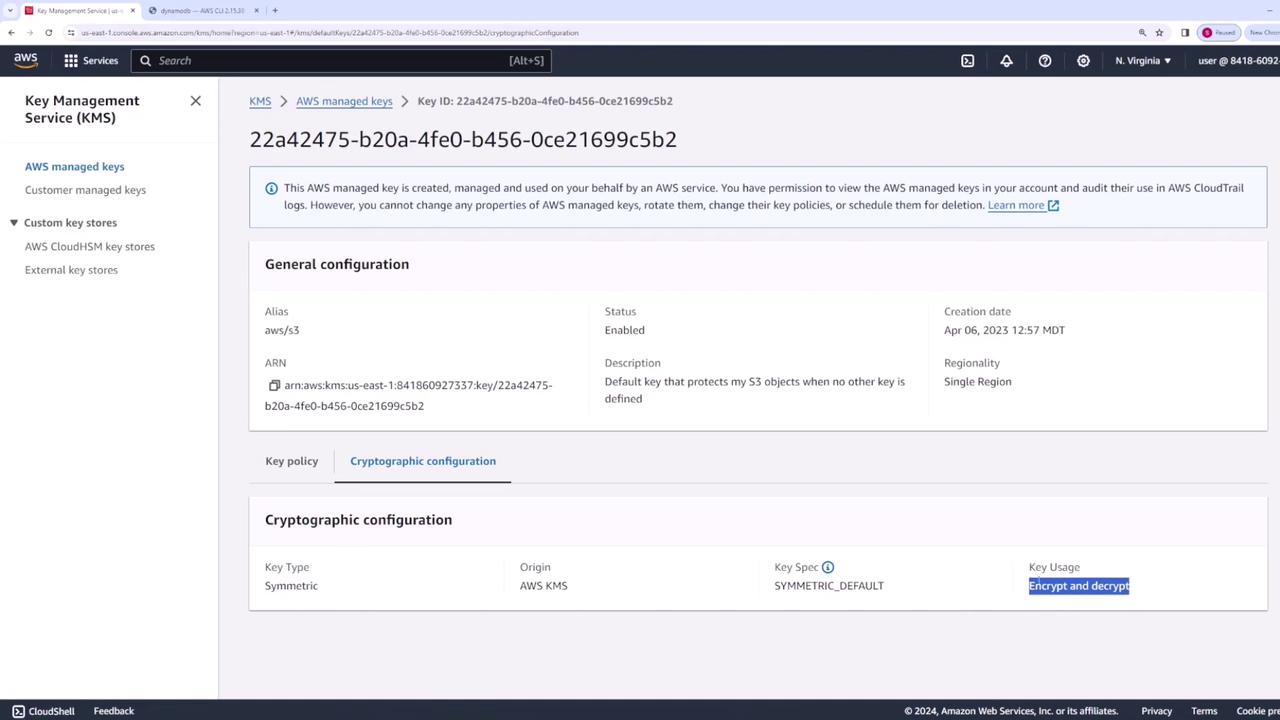This screenshot has width=1280, height=720.
Task: Click the paused browser profile button
Action: click(1219, 33)
